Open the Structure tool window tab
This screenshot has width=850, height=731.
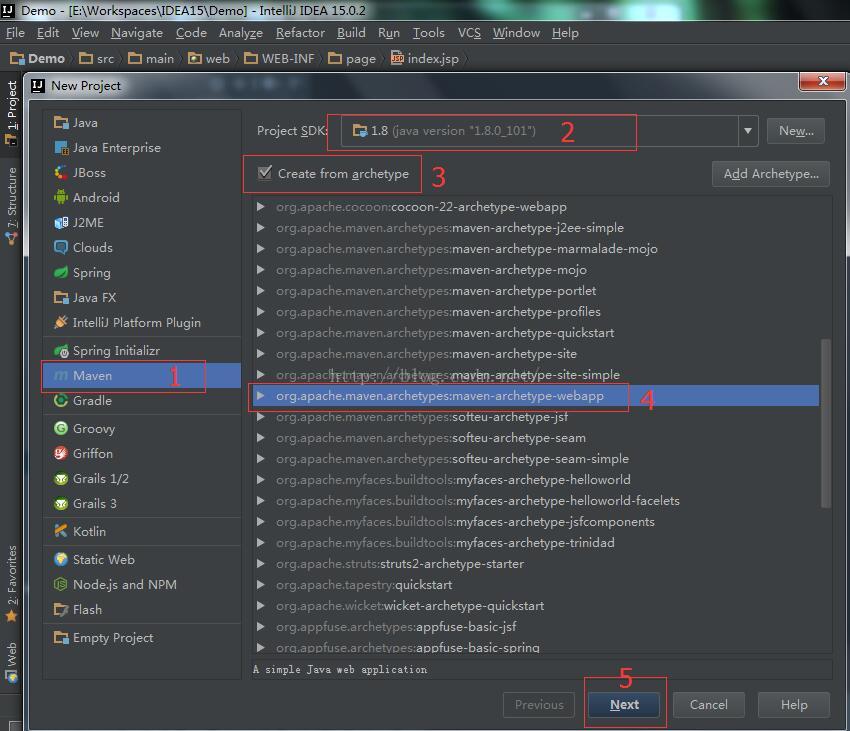(11, 206)
